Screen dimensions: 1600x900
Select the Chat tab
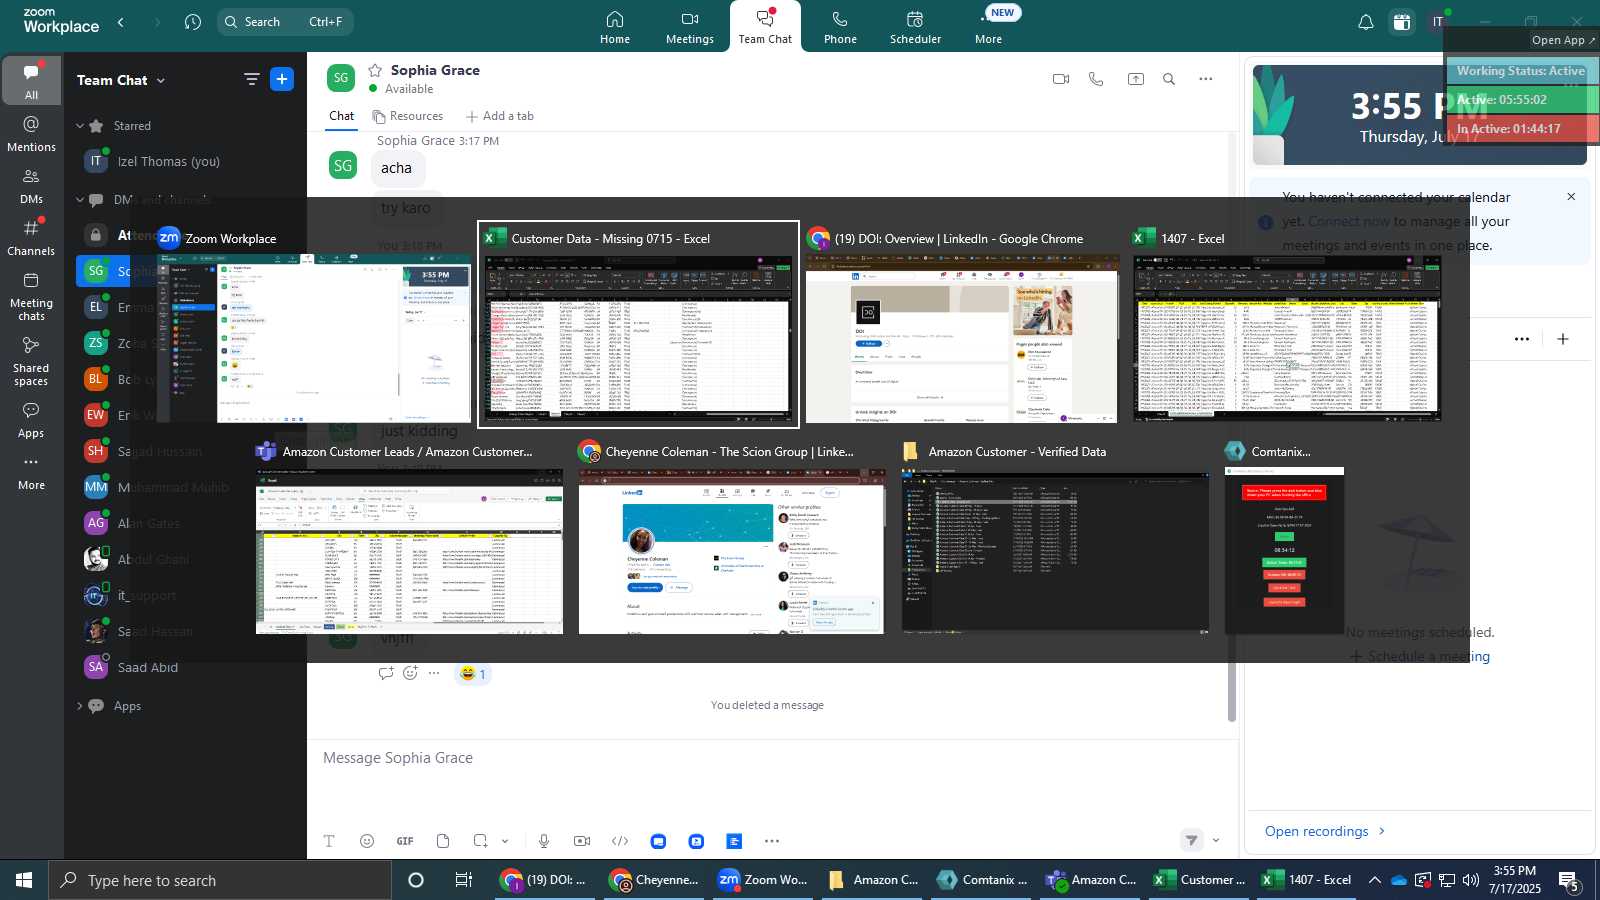click(342, 116)
